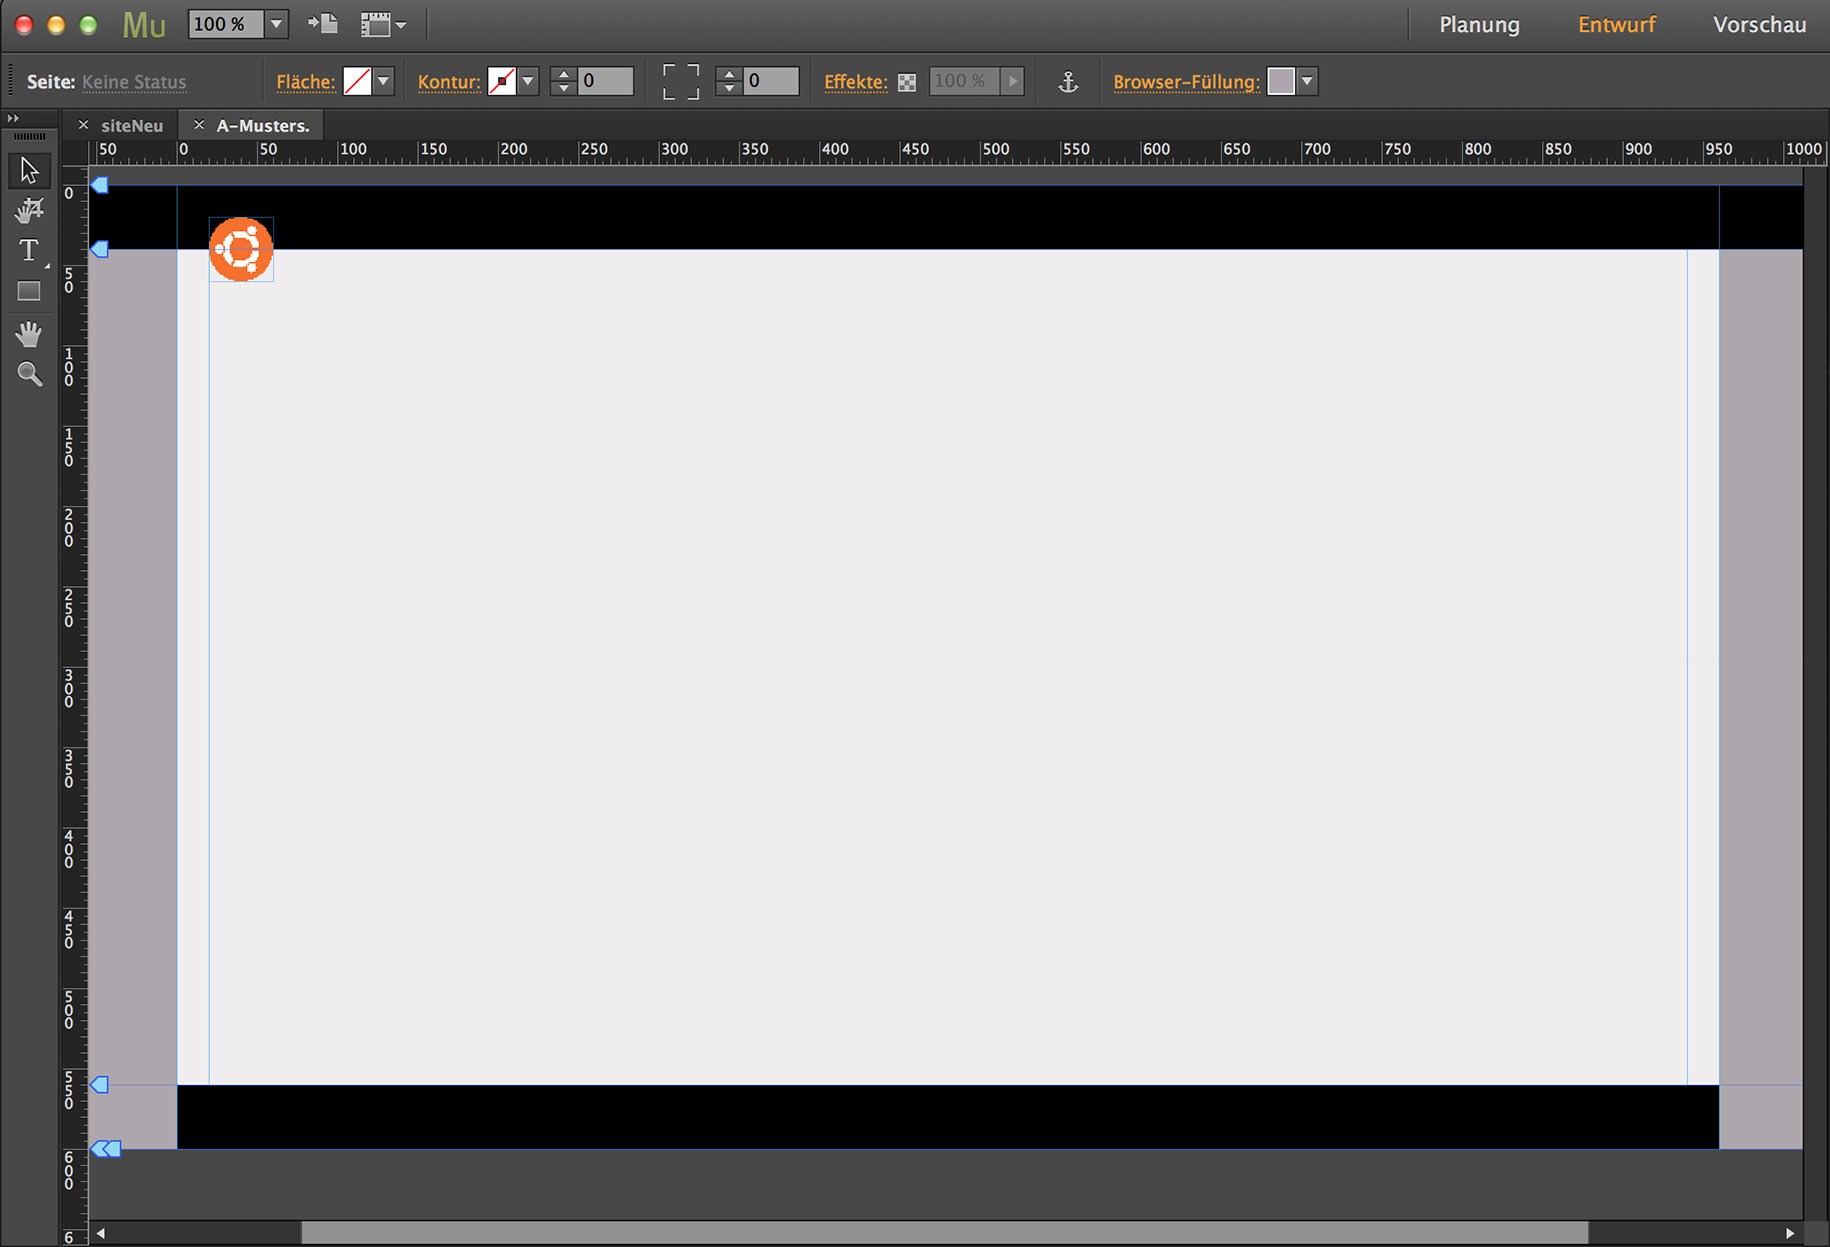
Task: Click the opacity 100 % field
Action: click(x=965, y=81)
